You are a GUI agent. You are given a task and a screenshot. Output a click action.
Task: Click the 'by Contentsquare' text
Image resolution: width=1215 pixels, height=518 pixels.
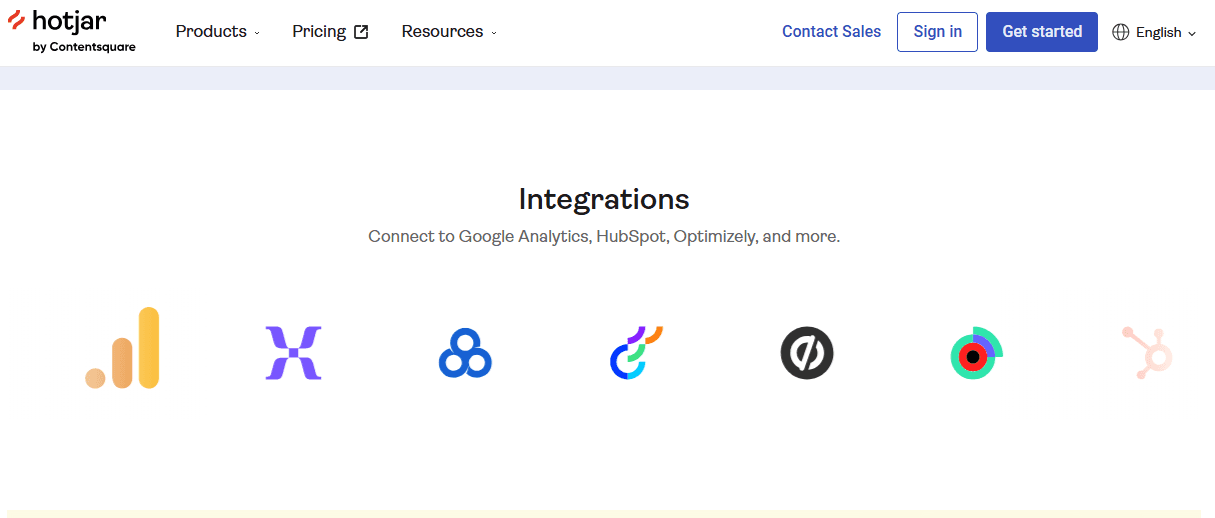click(84, 47)
